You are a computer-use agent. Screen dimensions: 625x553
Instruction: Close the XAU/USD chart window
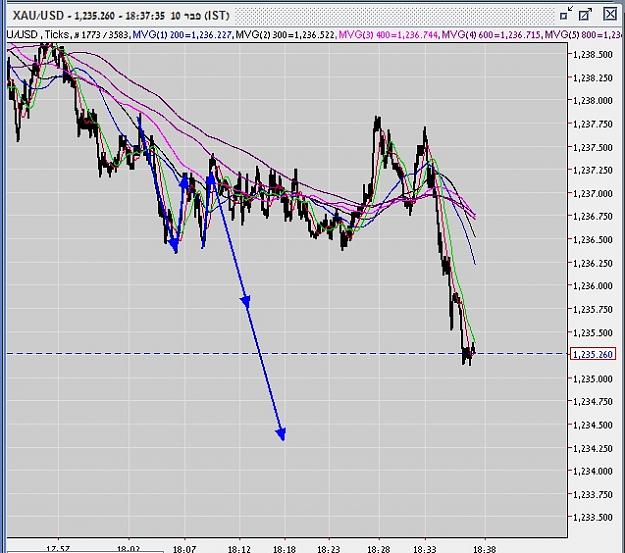(x=610, y=14)
